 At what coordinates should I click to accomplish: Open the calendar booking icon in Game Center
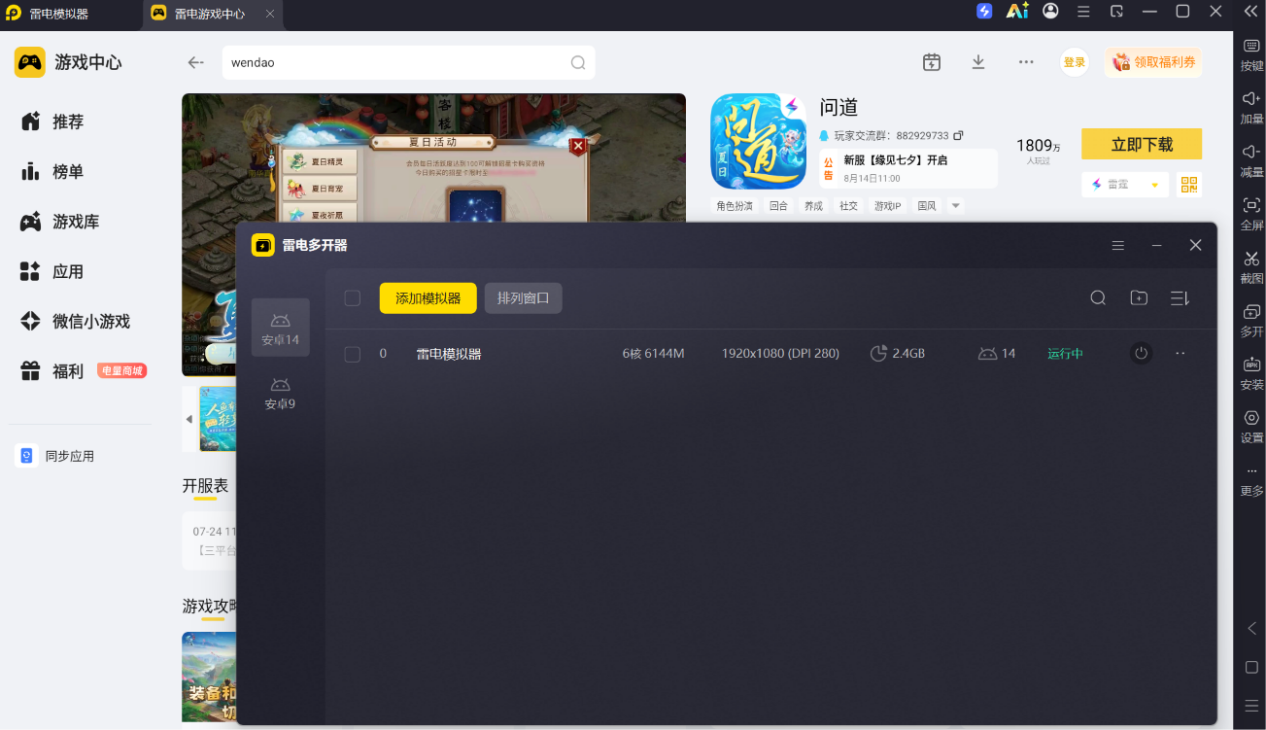(932, 62)
